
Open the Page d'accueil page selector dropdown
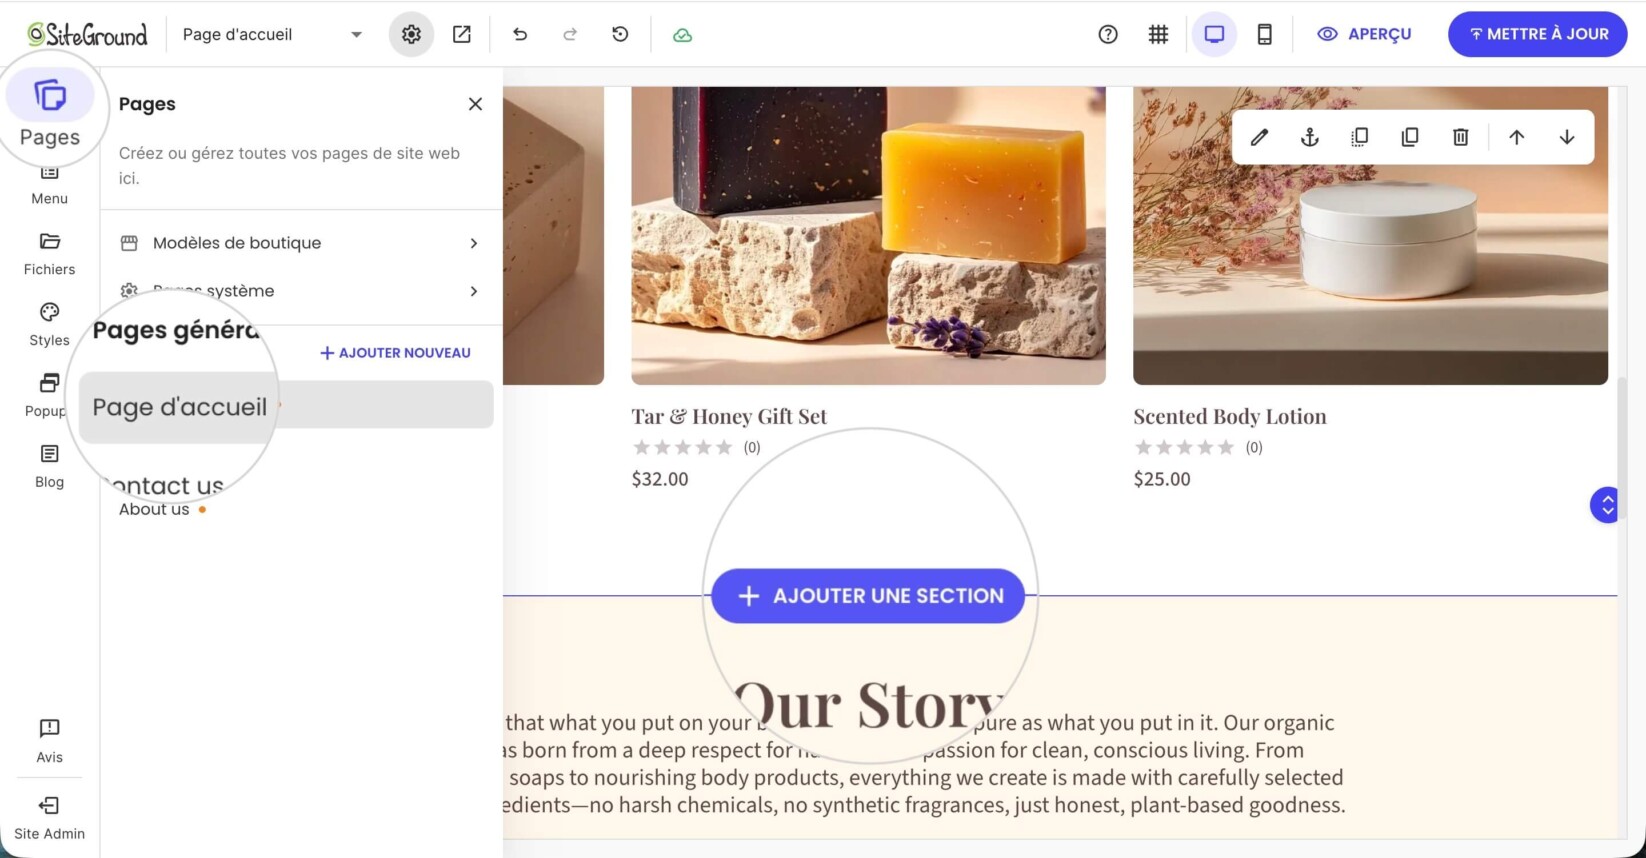coord(273,34)
